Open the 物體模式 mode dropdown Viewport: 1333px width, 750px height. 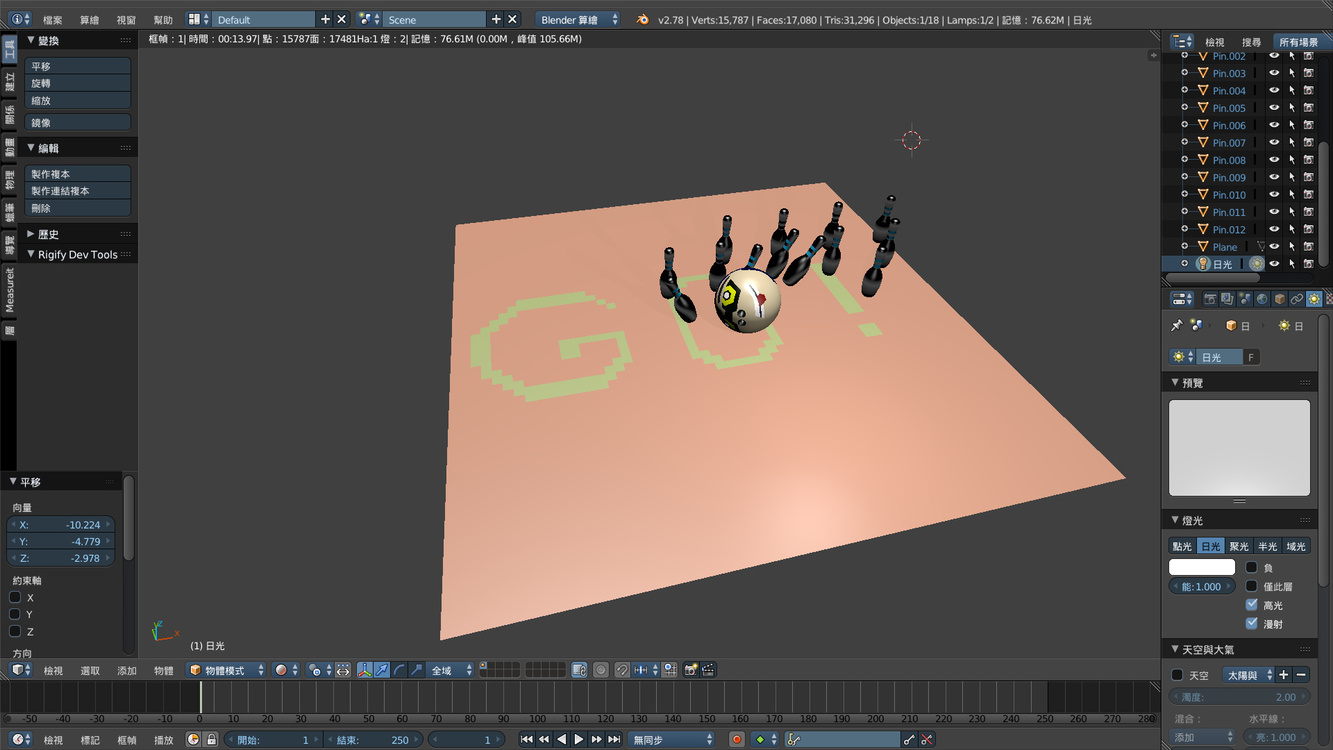tap(227, 671)
